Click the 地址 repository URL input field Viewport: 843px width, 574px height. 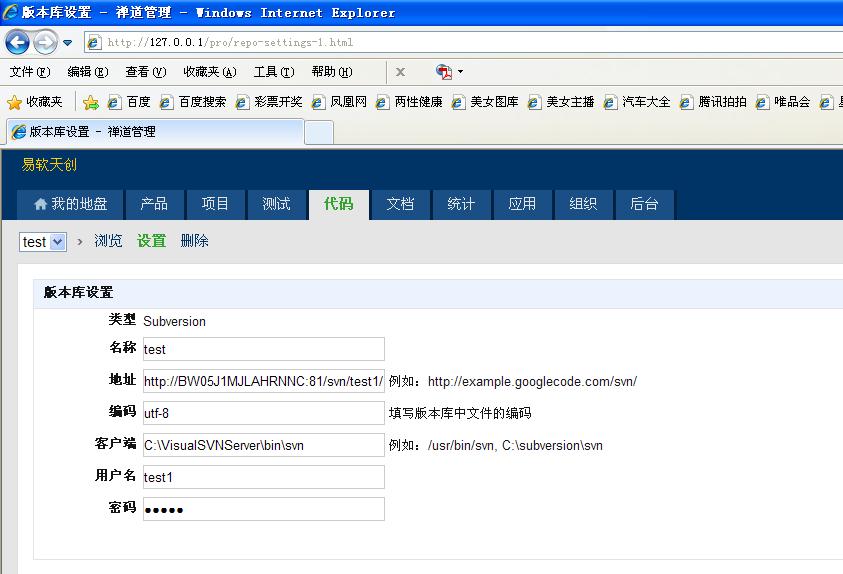tap(263, 381)
